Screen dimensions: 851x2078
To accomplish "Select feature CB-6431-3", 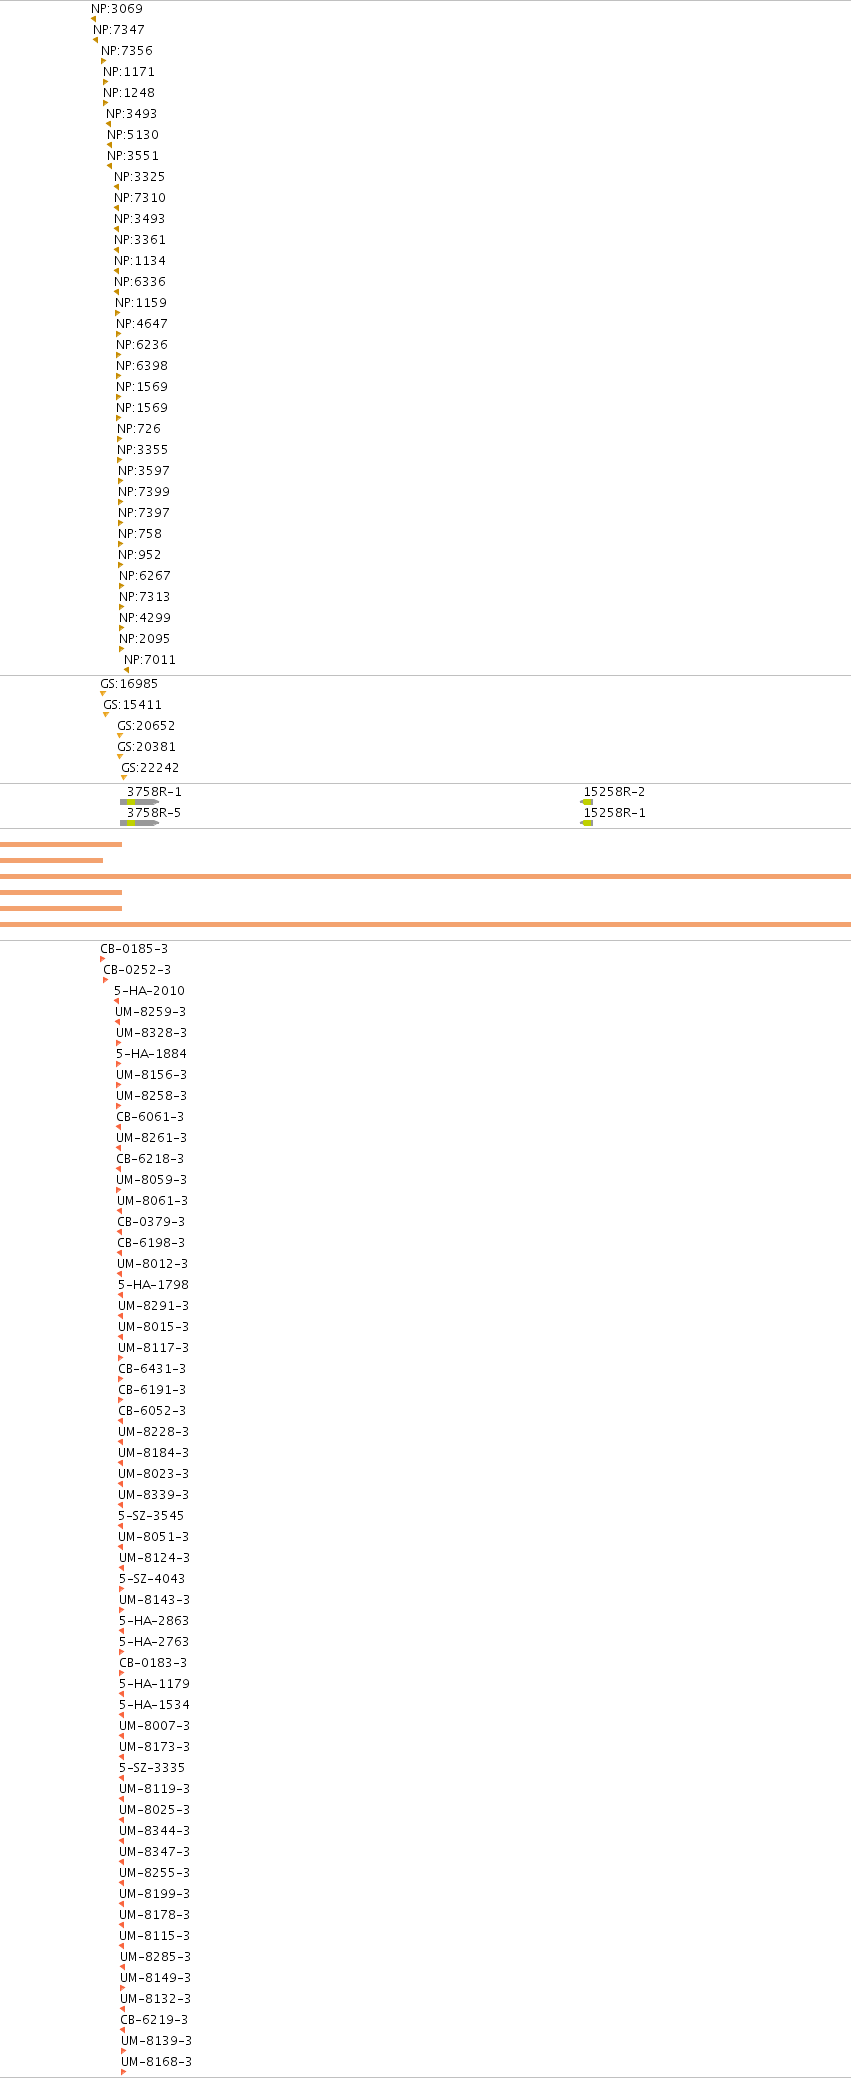I will [152, 1369].
